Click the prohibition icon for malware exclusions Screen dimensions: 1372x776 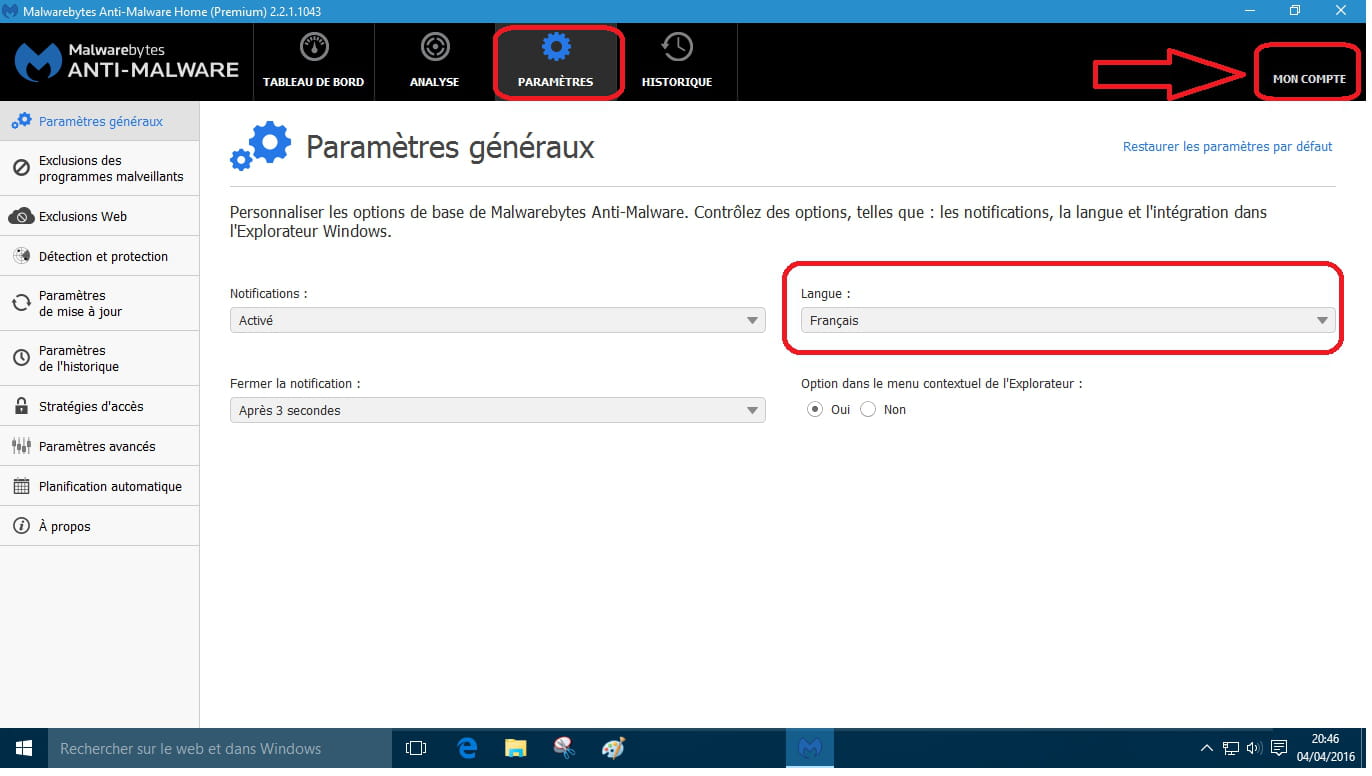(21, 169)
